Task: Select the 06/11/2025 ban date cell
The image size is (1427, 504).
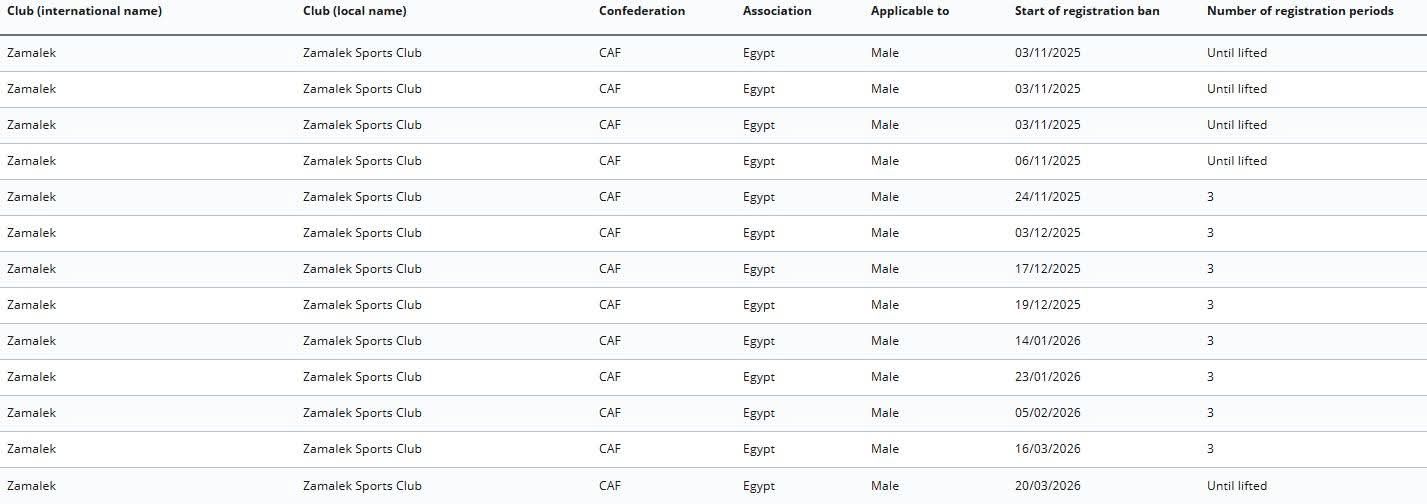Action: pos(1047,161)
